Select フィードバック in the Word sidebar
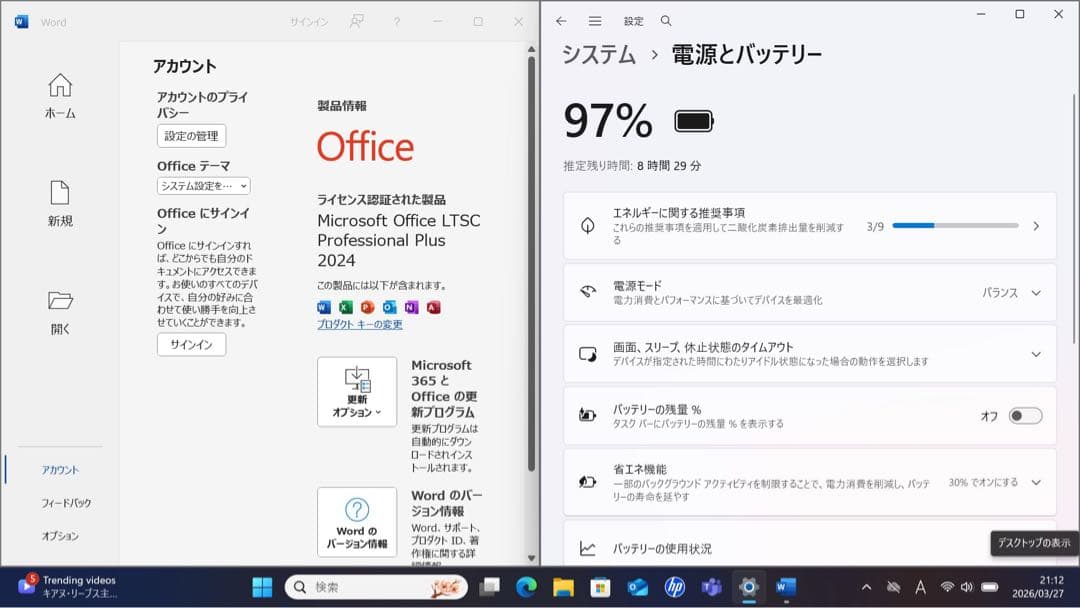The image size is (1080, 608). [66, 503]
